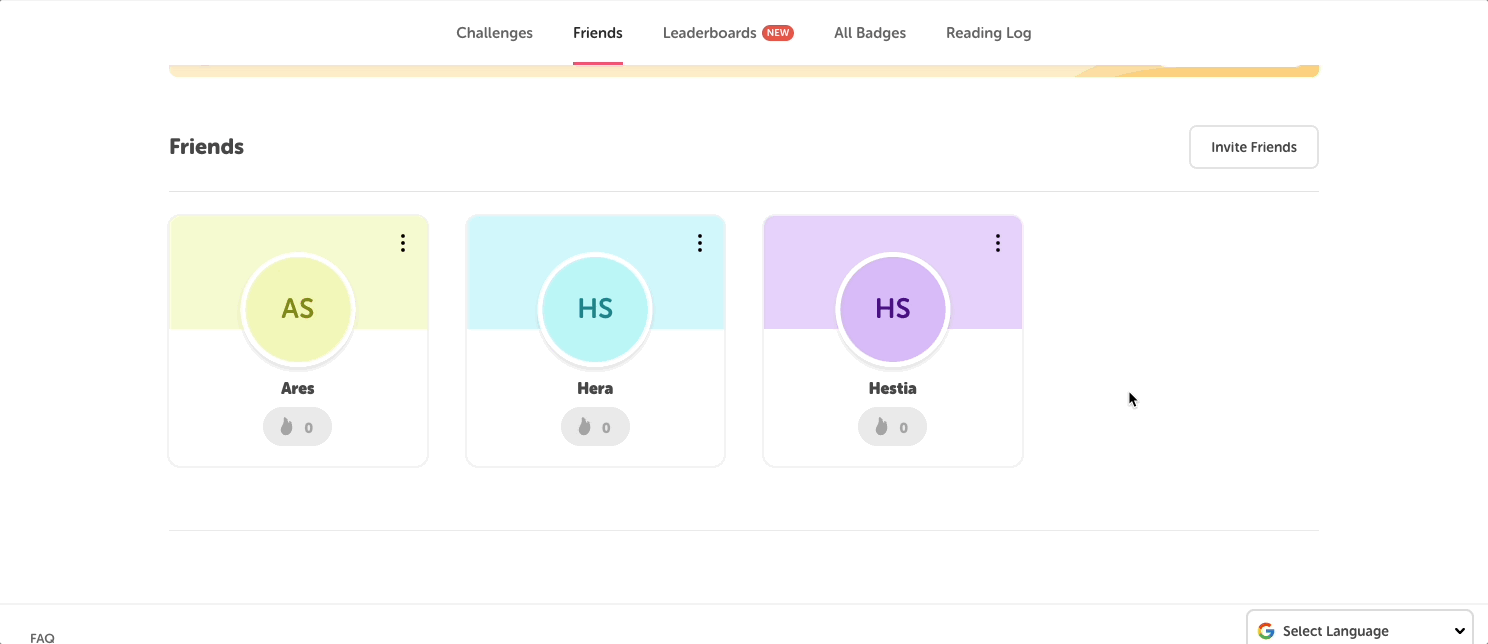
Task: Click the Invite Friends button
Action: (1253, 146)
